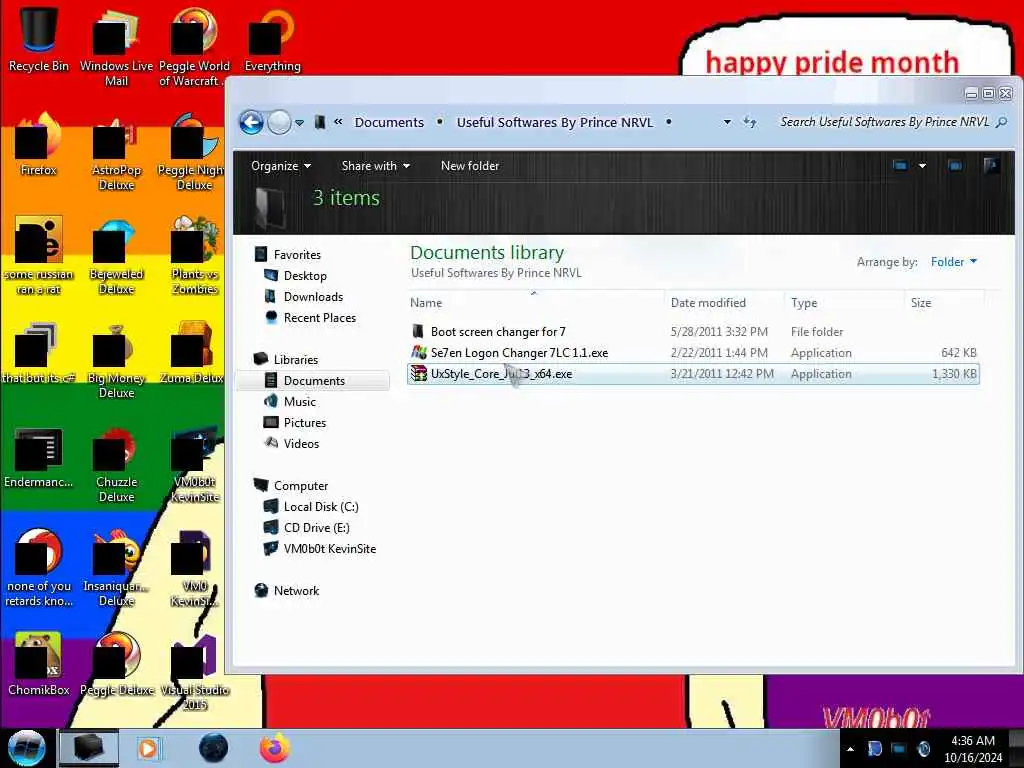Refresh the folder view
The height and width of the screenshot is (768, 1024).
click(x=750, y=122)
